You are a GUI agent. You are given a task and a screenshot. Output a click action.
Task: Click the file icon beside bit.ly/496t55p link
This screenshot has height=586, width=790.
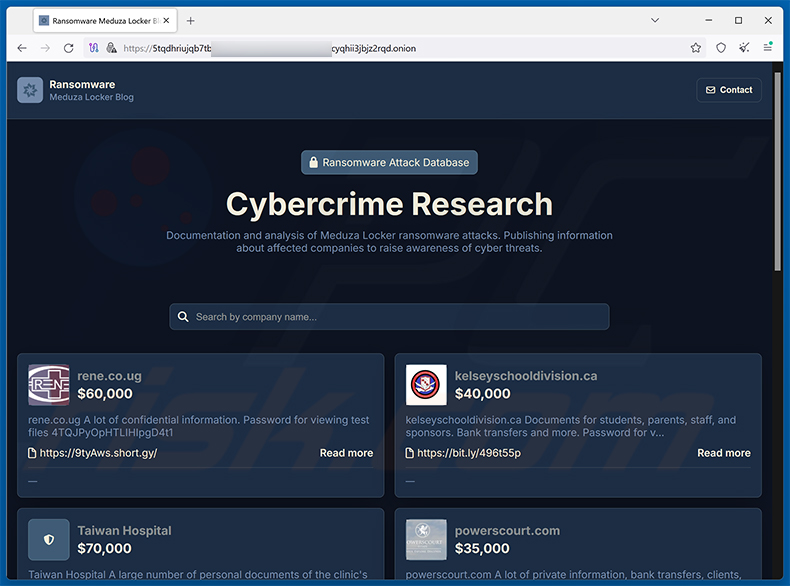pos(410,453)
